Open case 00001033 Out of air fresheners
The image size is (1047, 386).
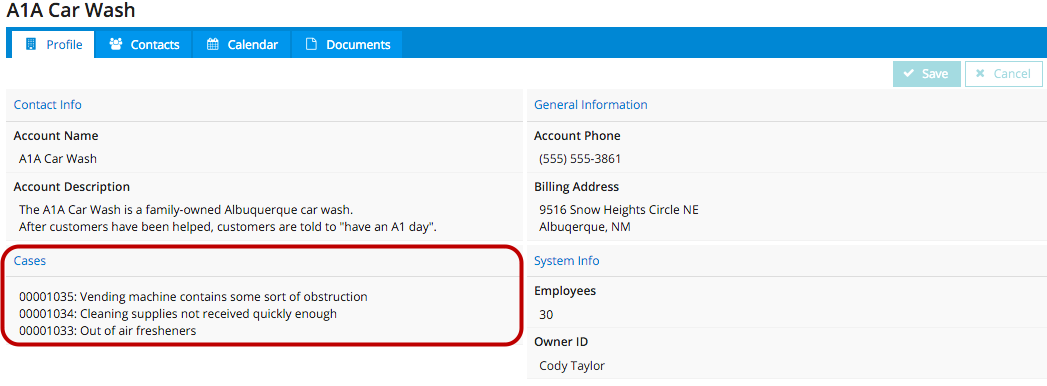click(108, 331)
